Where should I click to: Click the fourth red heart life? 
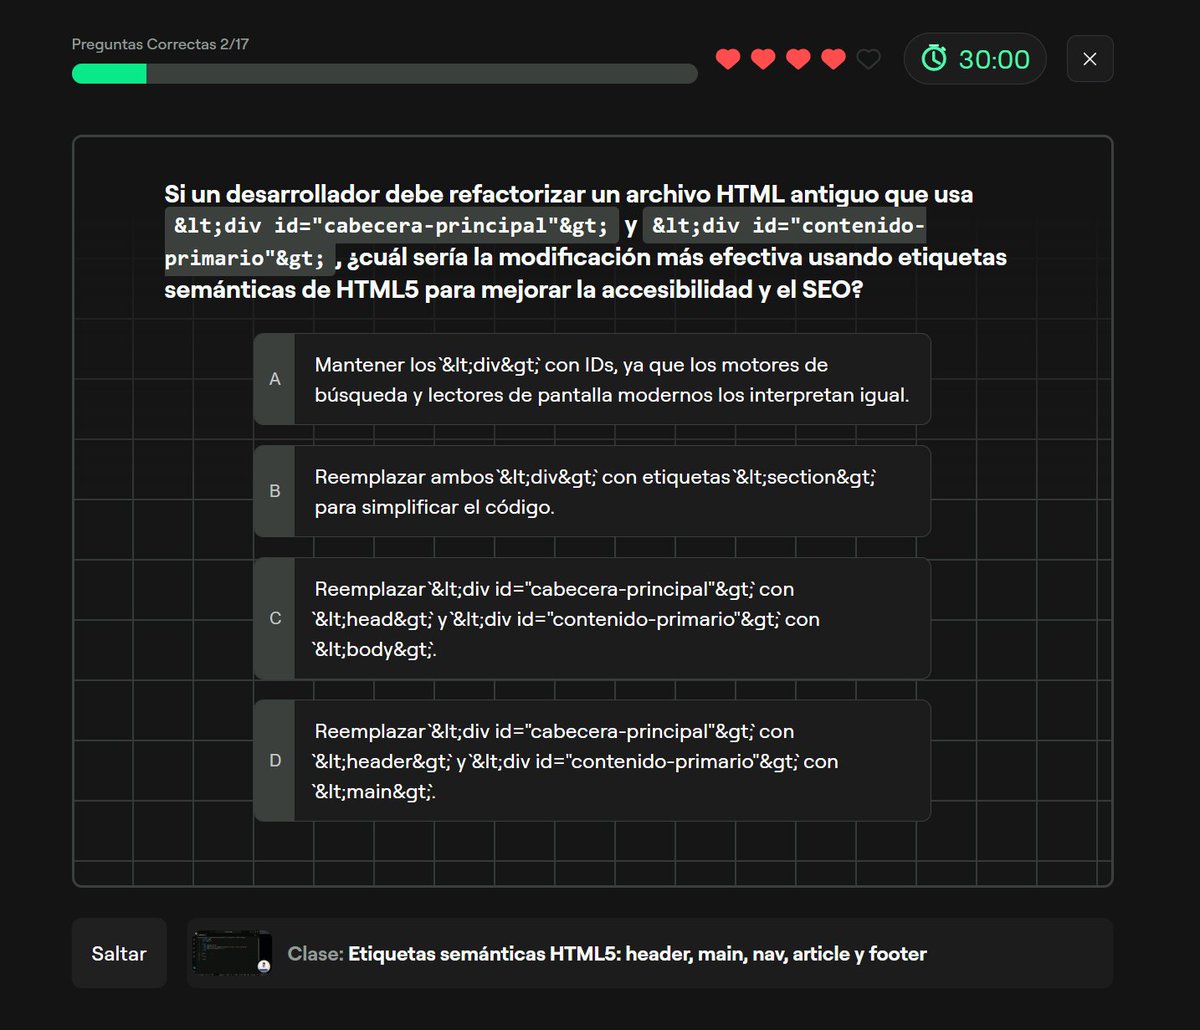(x=833, y=60)
